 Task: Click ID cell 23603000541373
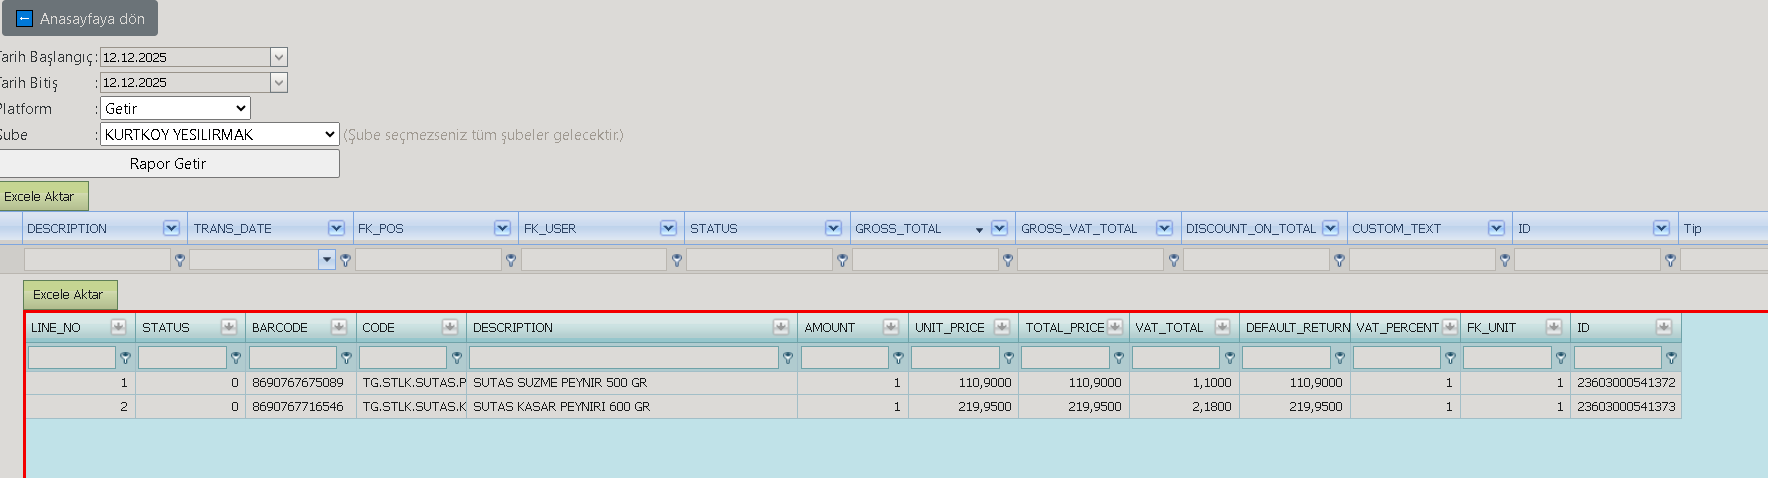pyautogui.click(x=1626, y=406)
